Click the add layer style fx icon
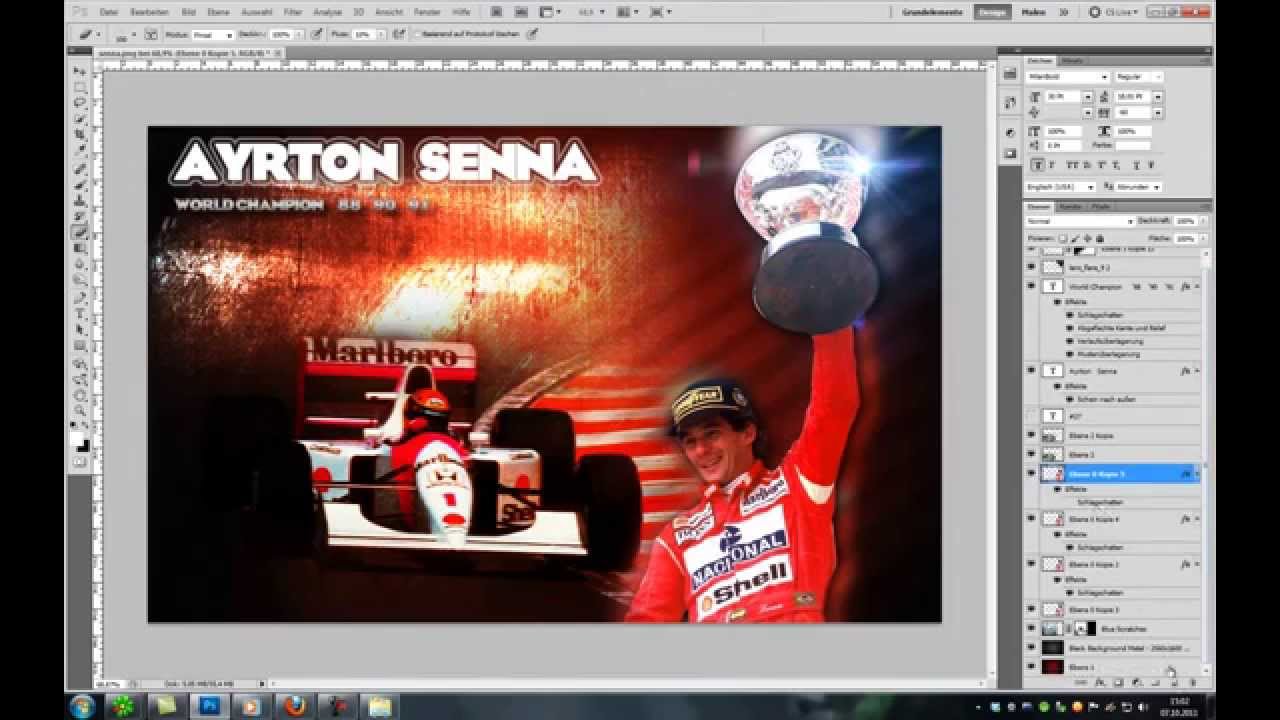This screenshot has height=720, width=1280. pos(1099,682)
